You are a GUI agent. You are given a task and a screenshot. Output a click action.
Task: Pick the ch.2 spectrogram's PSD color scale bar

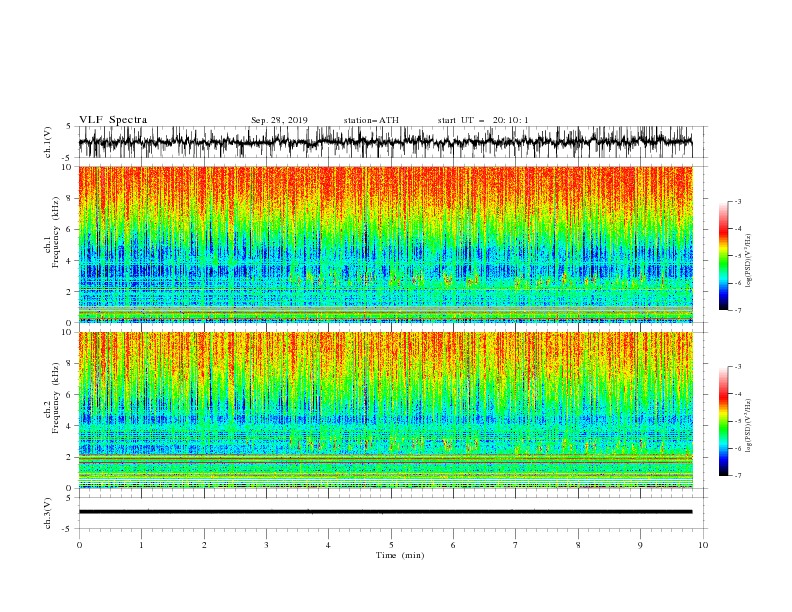[723, 421]
